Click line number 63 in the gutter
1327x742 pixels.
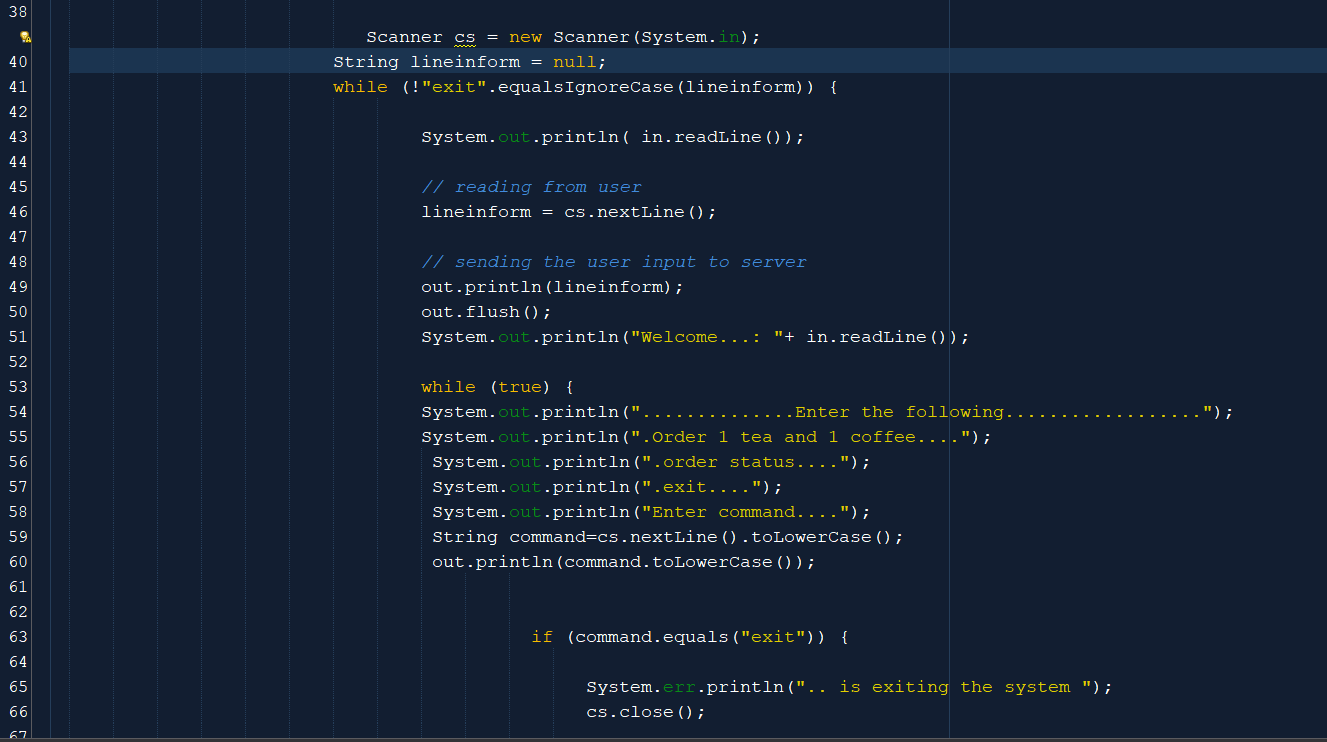click(x=18, y=637)
